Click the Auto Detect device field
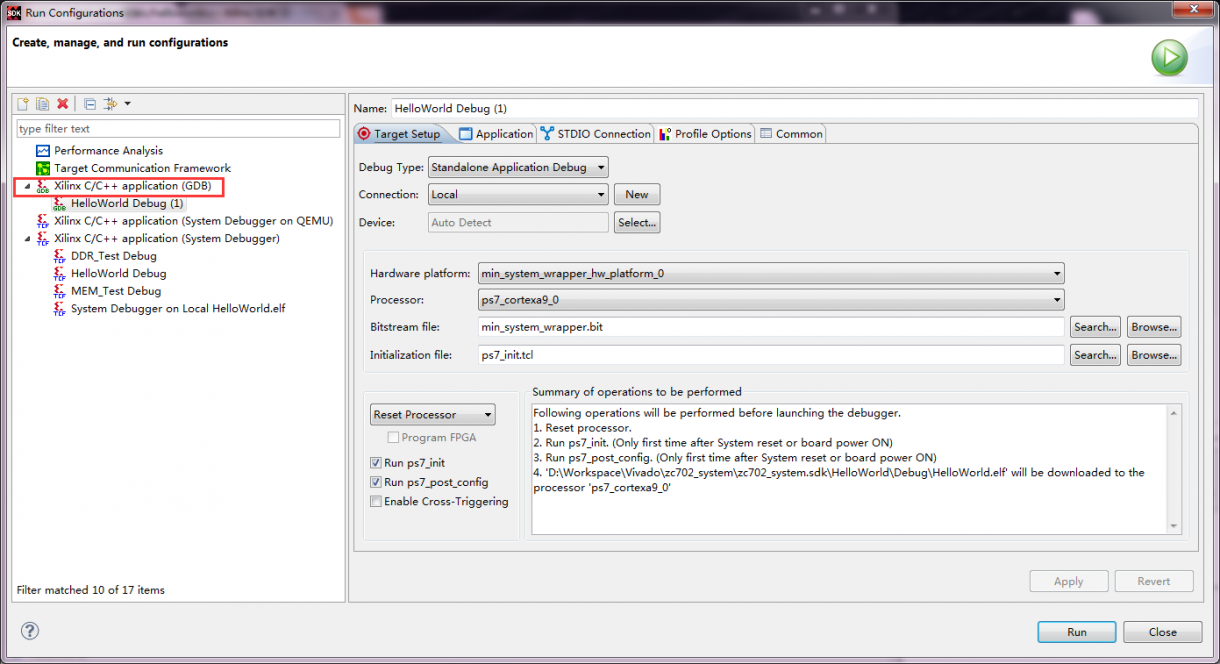This screenshot has height=664, width=1220. 518,223
